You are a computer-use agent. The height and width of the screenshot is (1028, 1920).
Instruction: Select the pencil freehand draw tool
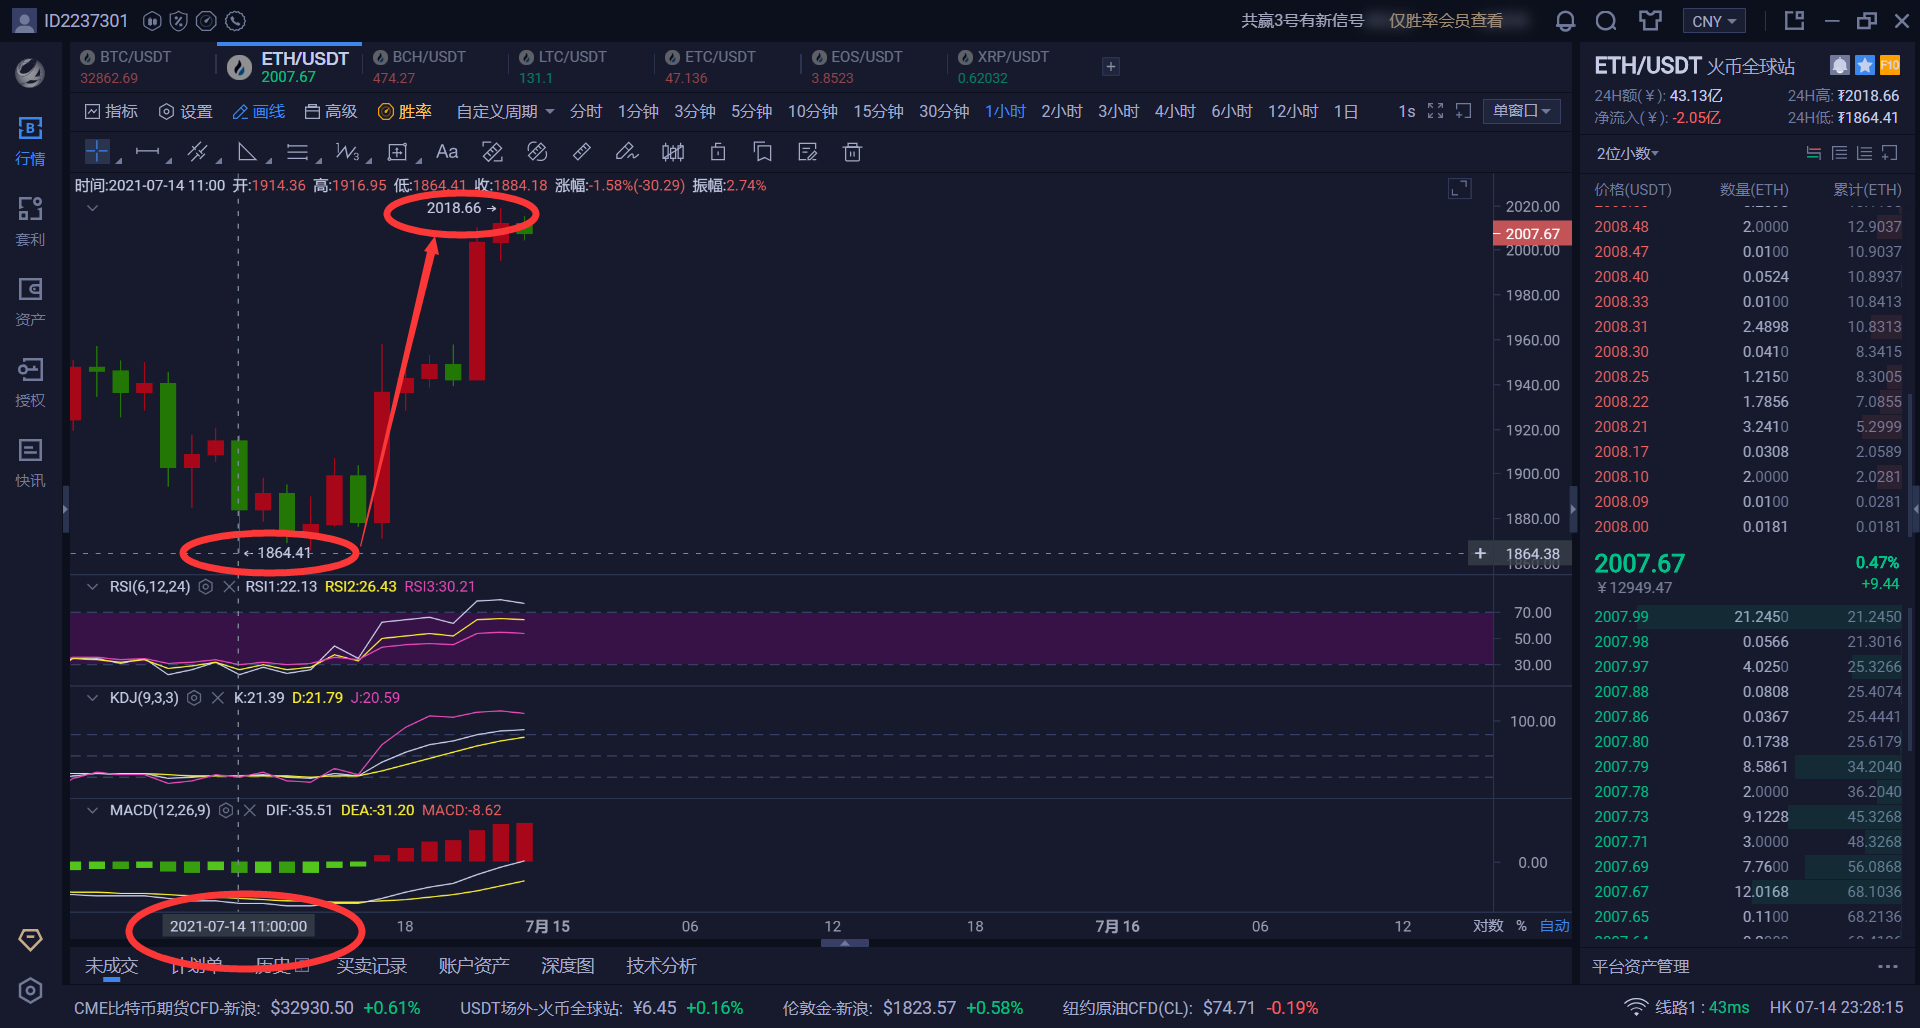point(626,152)
